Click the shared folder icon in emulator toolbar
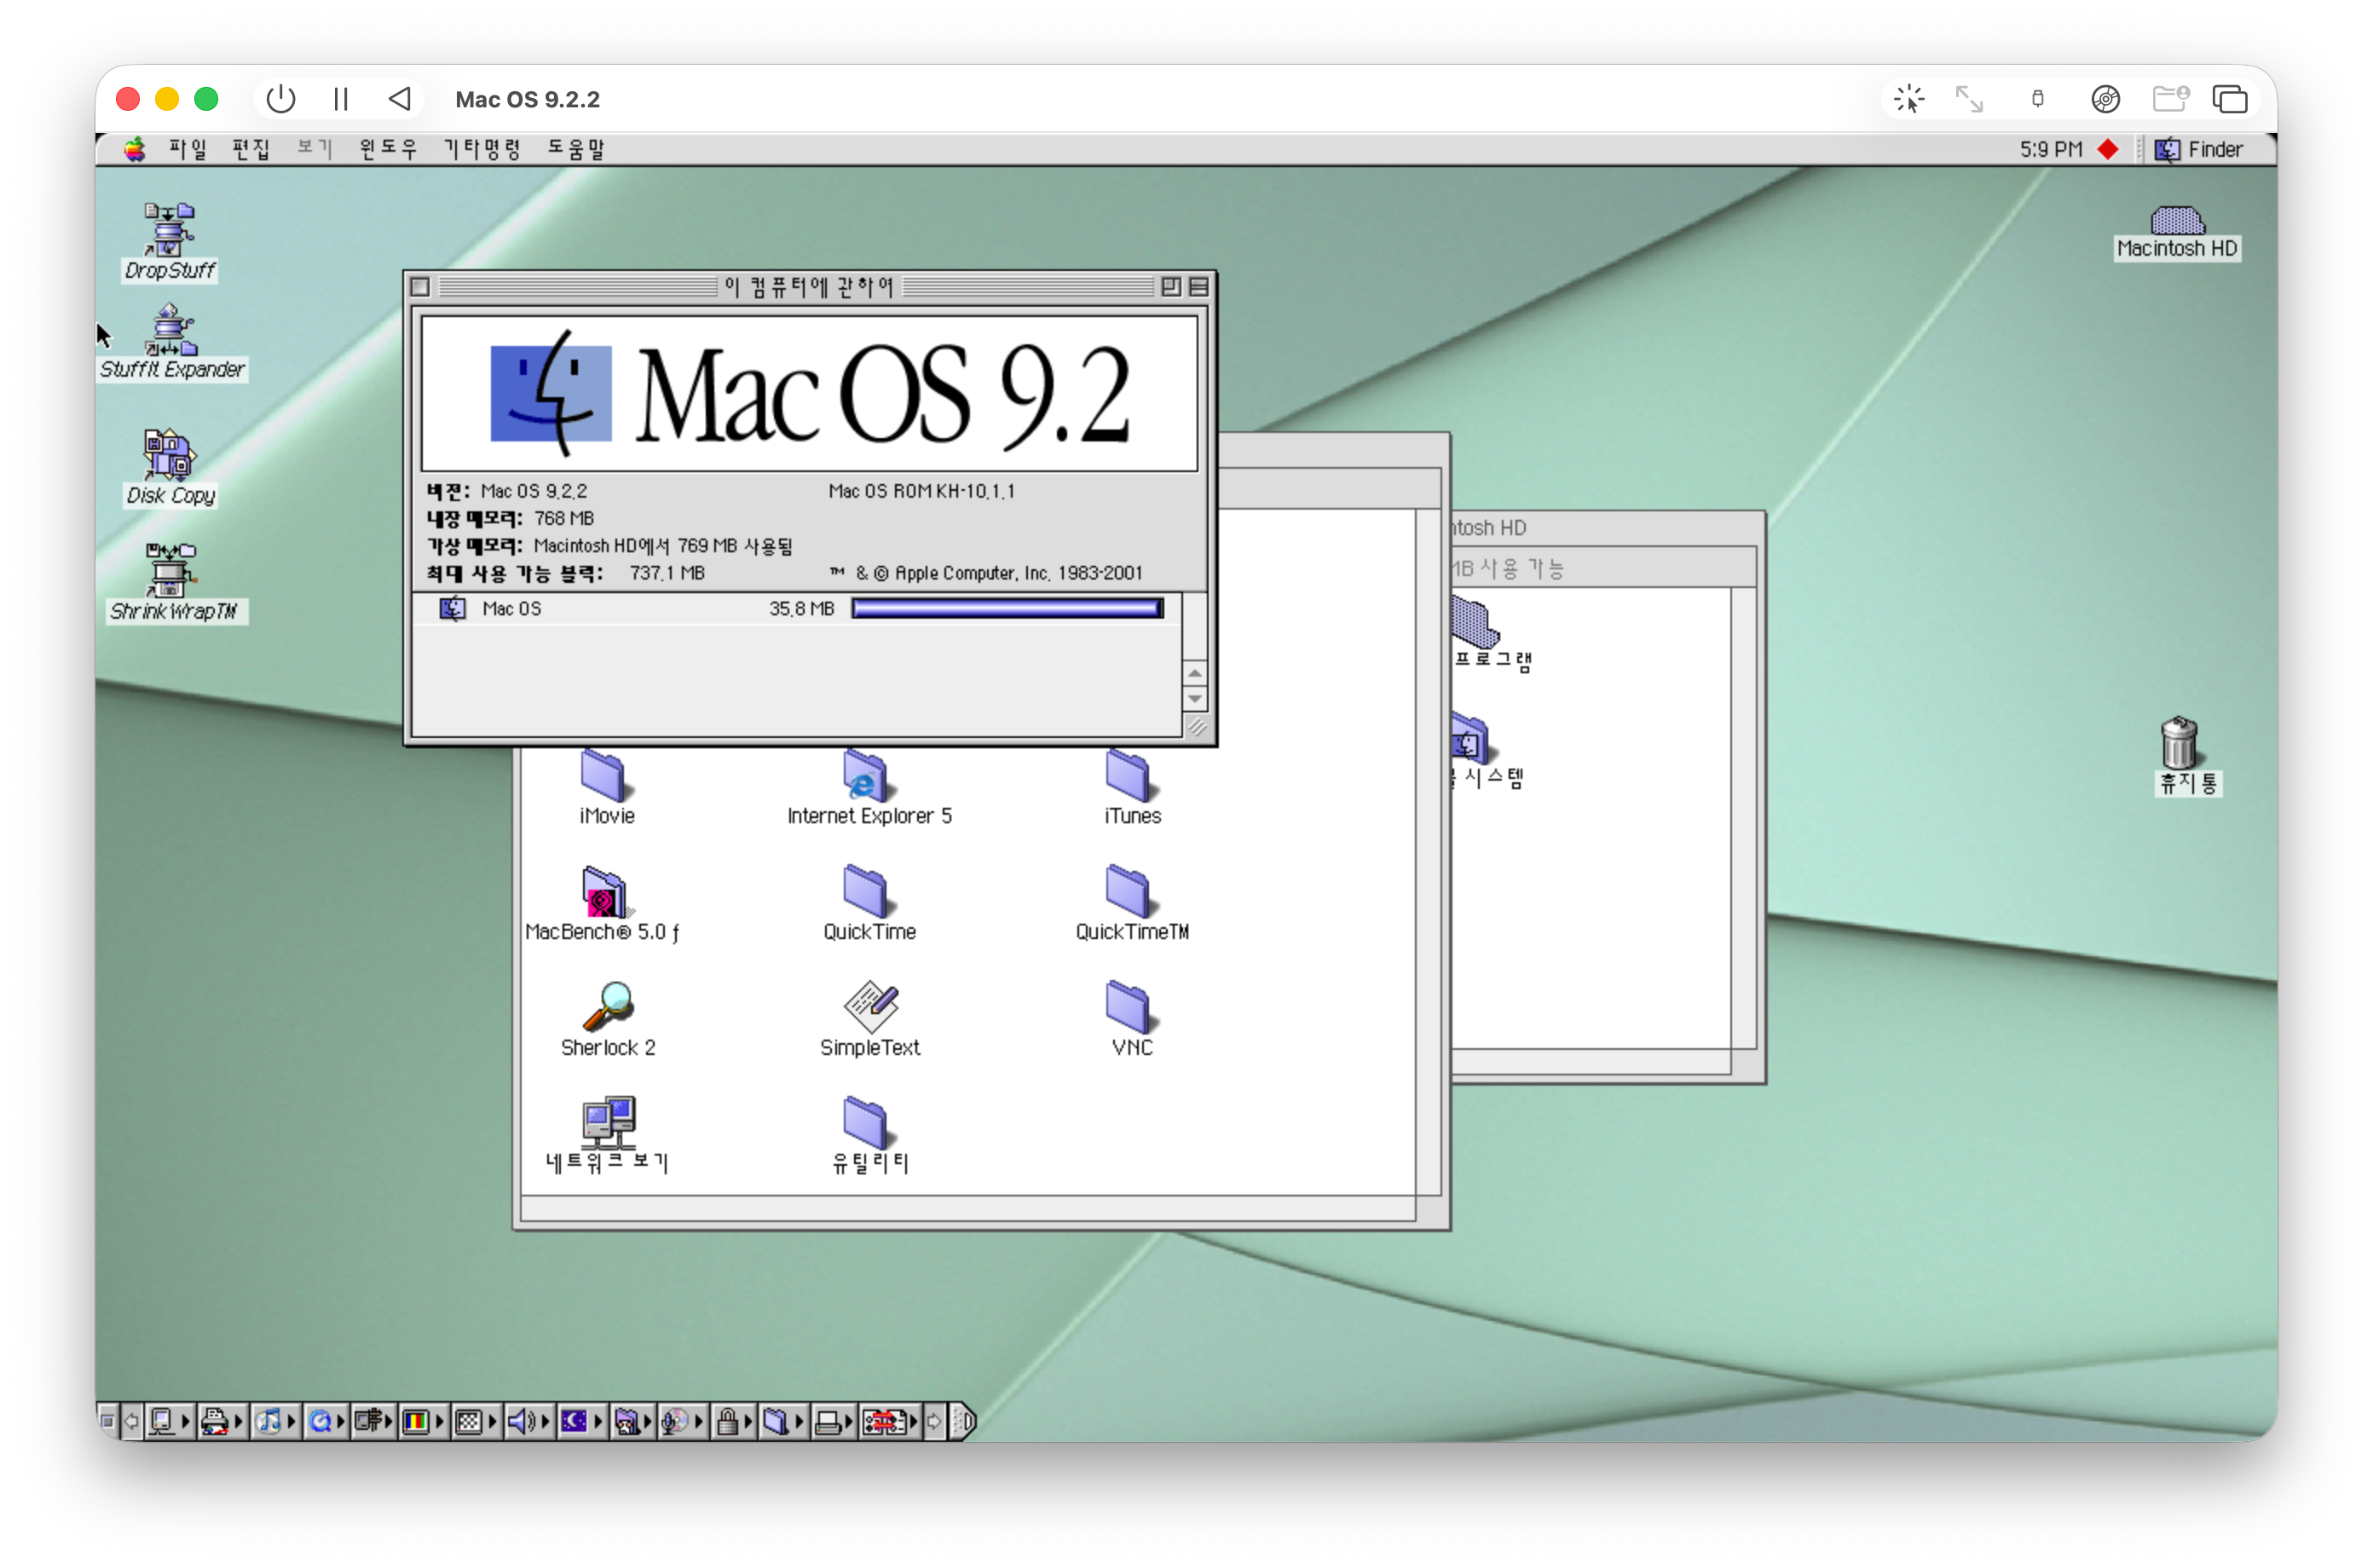The width and height of the screenshot is (2373, 1568). (2170, 99)
